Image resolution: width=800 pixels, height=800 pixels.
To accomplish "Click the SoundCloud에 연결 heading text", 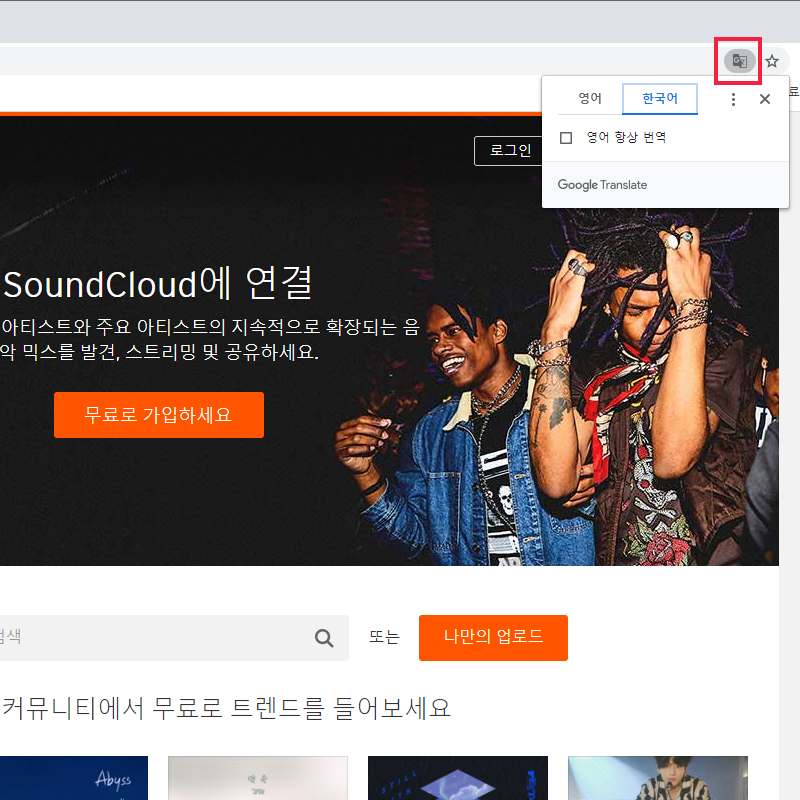I will [158, 283].
